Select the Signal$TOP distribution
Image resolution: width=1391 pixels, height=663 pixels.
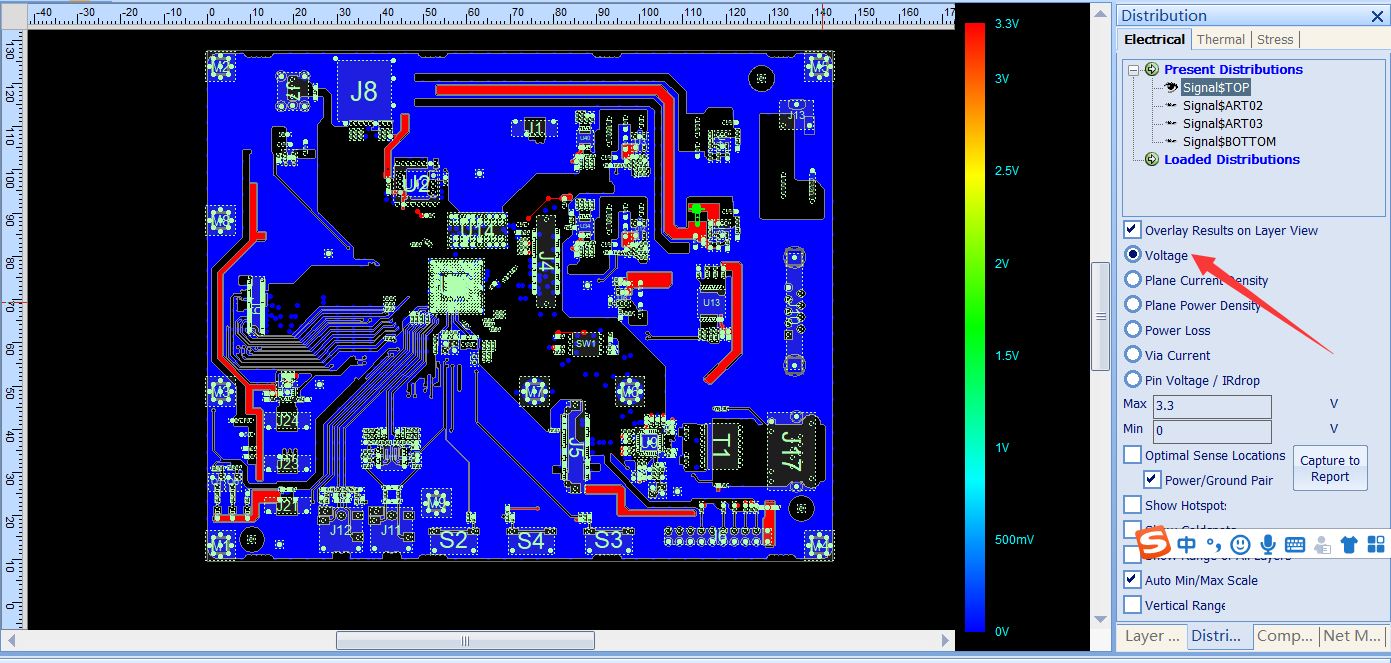[1216, 88]
